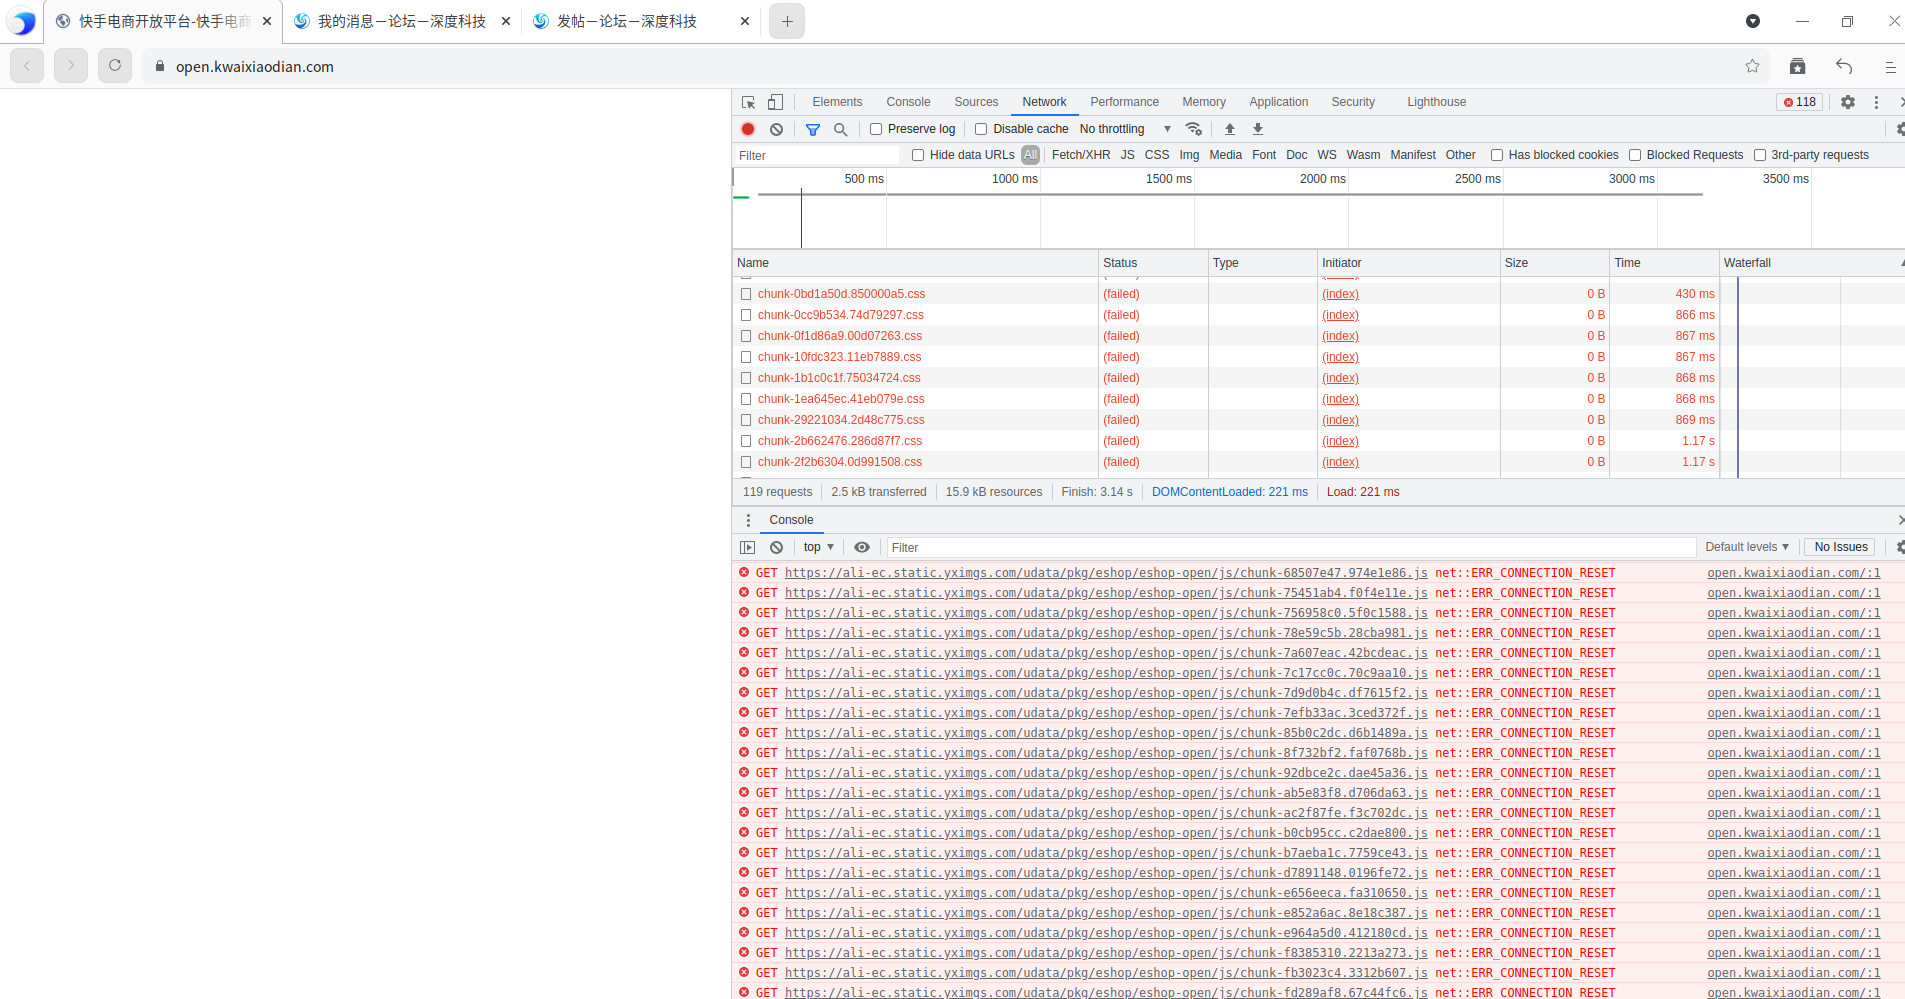Open the live expression eye icon in console
Image resolution: width=1905 pixels, height=999 pixels.
pyautogui.click(x=861, y=547)
